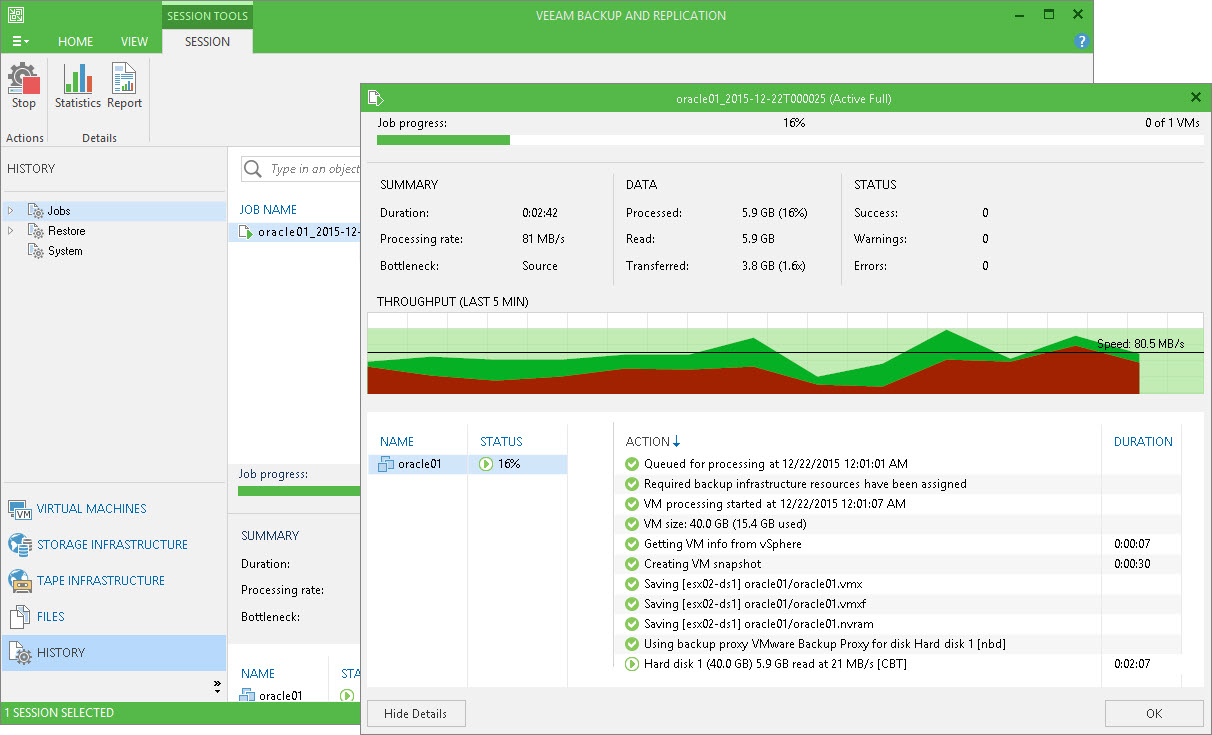The width and height of the screenshot is (1212, 735).
Task: Open the main application menu dropdown
Action: (x=20, y=42)
